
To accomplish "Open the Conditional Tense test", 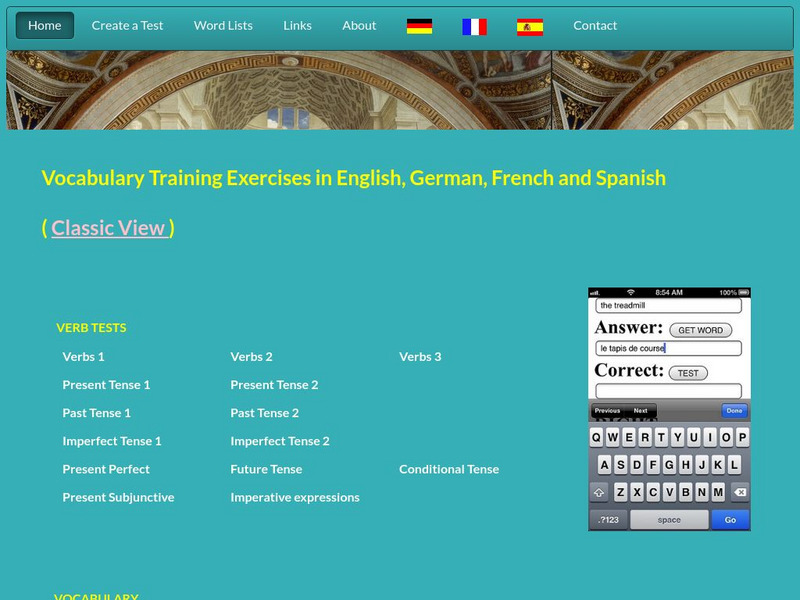I will [449, 469].
